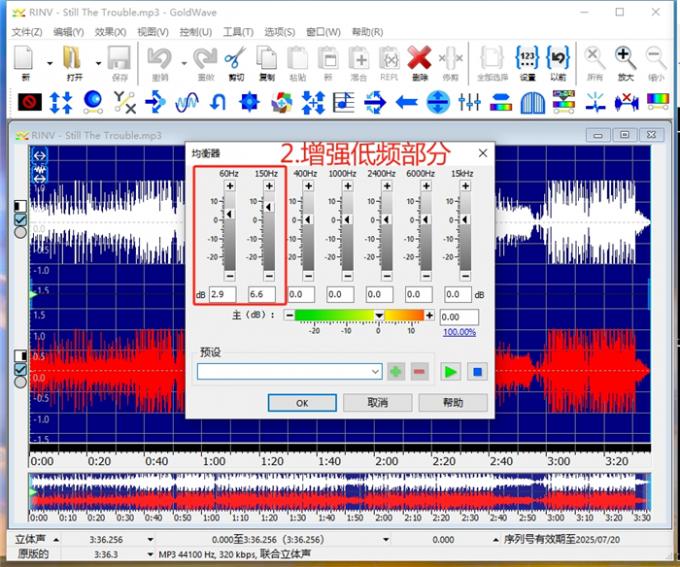Screen dimensions: 680x567
Task: Open dropdown arrow beside Undo icon
Action: 184,63
